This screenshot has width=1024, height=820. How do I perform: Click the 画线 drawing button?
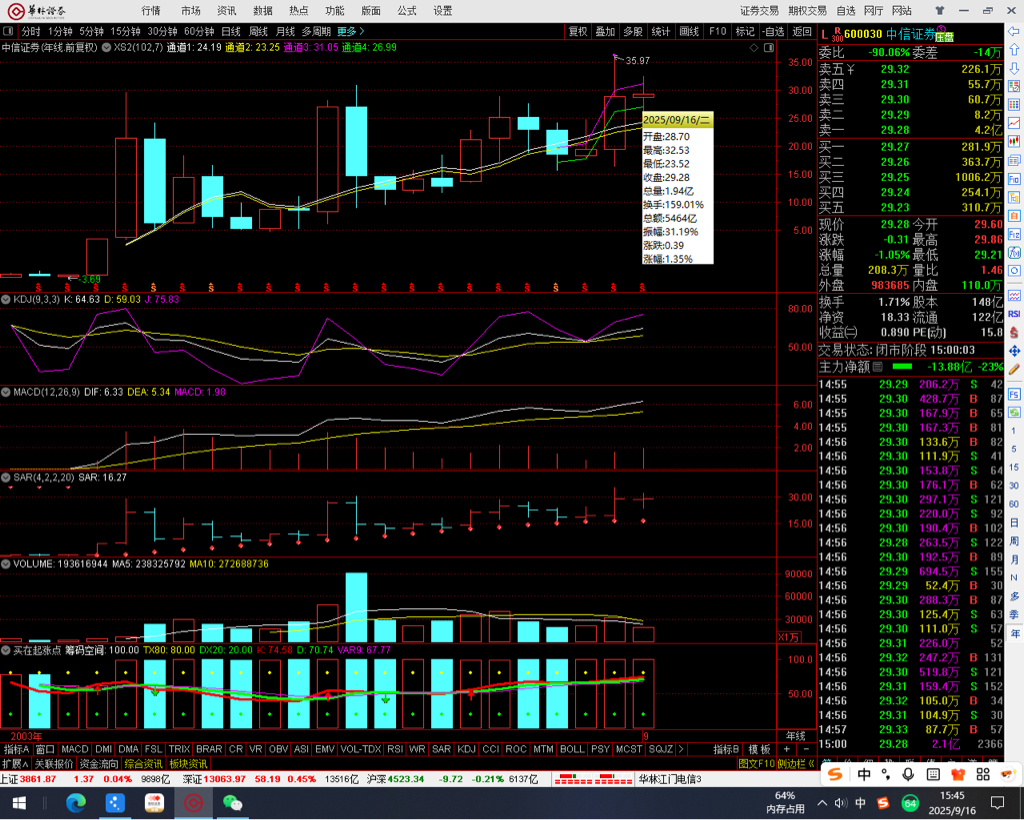tap(689, 31)
